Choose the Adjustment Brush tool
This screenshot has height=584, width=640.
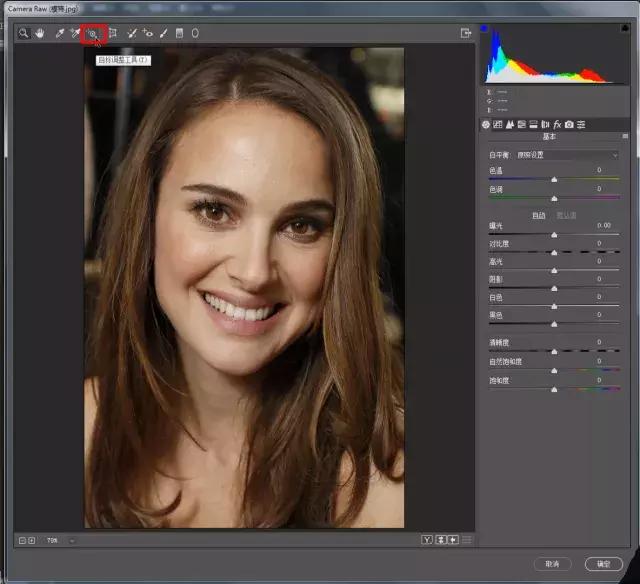point(163,33)
